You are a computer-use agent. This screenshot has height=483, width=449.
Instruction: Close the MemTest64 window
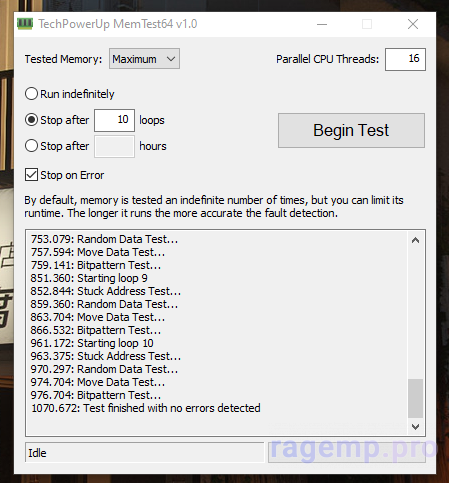(x=413, y=24)
